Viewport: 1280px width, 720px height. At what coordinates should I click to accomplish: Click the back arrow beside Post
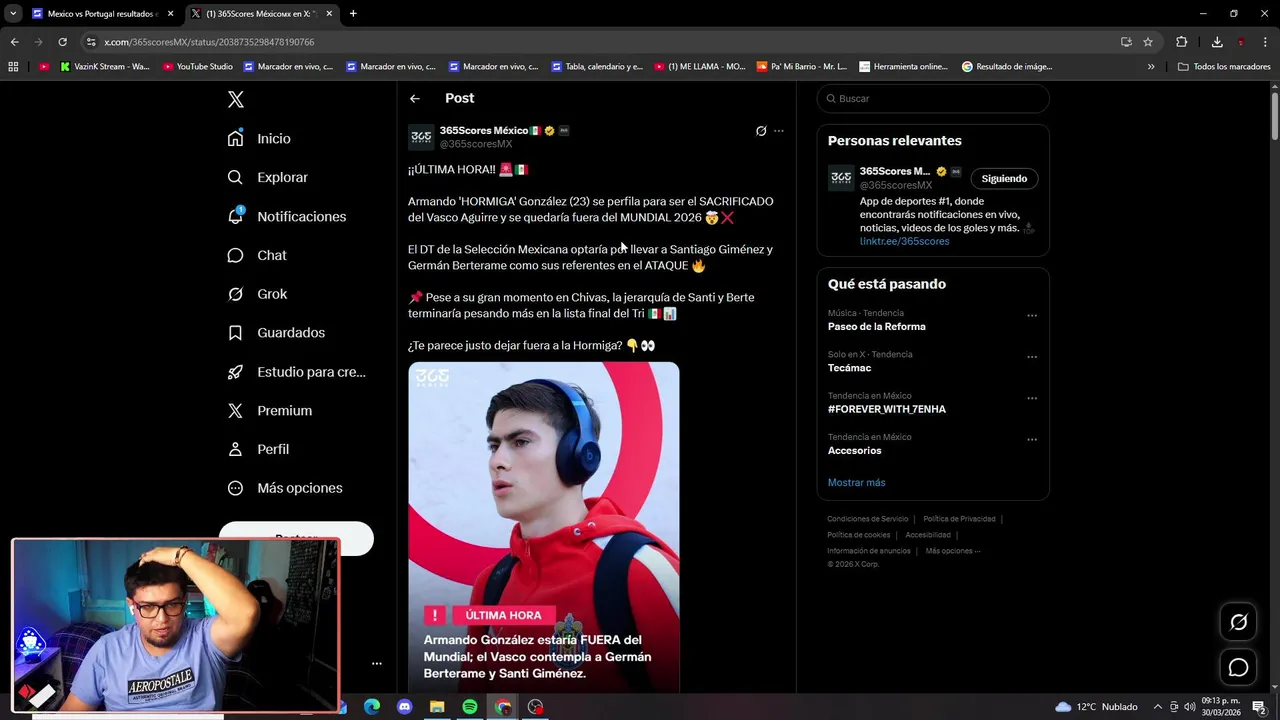point(415,98)
